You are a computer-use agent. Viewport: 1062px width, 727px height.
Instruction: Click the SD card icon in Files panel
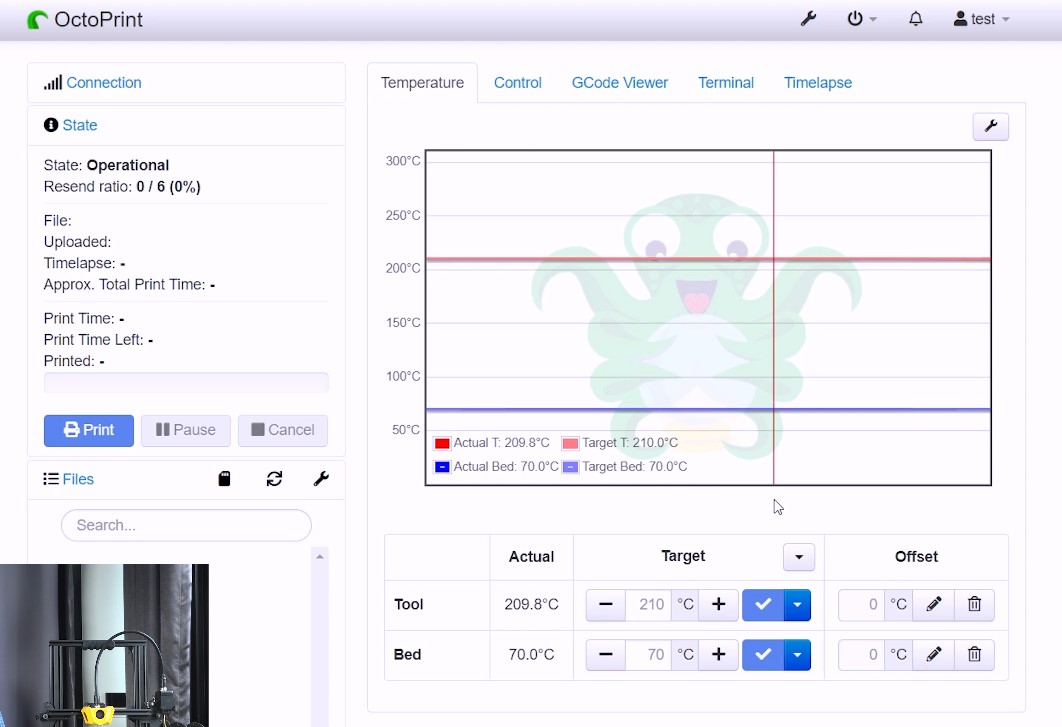[224, 479]
